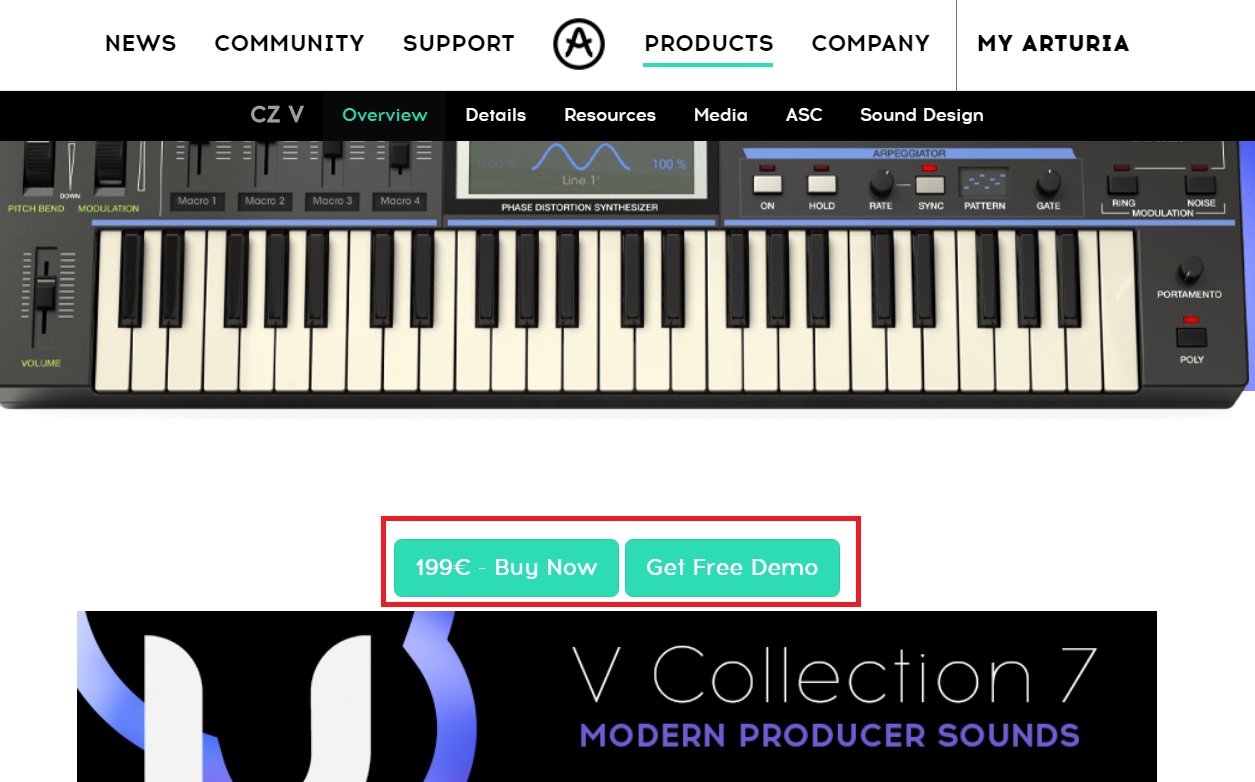The height and width of the screenshot is (782, 1255).
Task: Click the Get Free Demo button
Action: (x=732, y=567)
